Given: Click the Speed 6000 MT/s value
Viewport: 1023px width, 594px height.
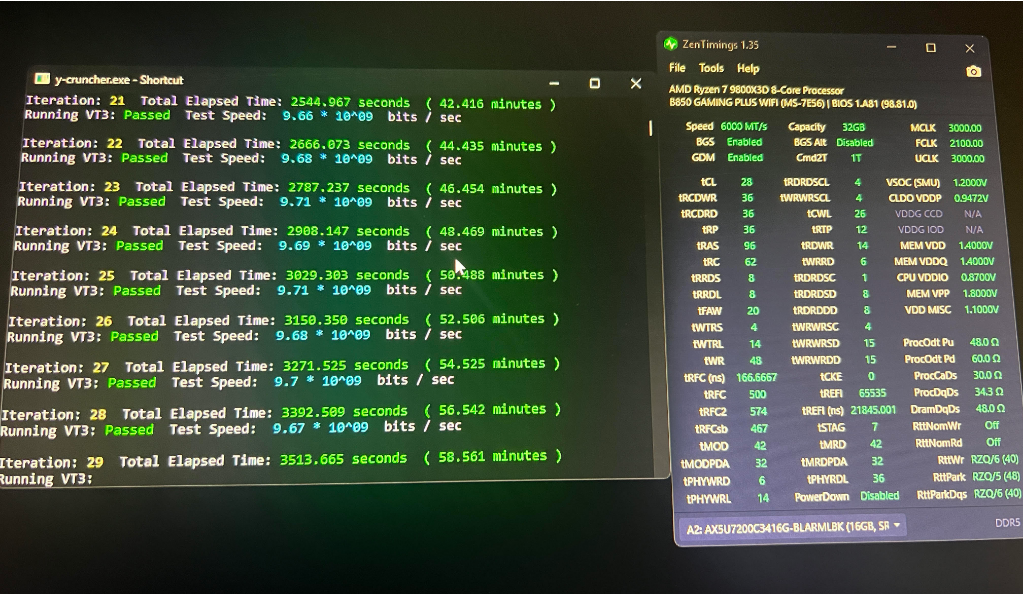Looking at the screenshot, I should 744,127.
